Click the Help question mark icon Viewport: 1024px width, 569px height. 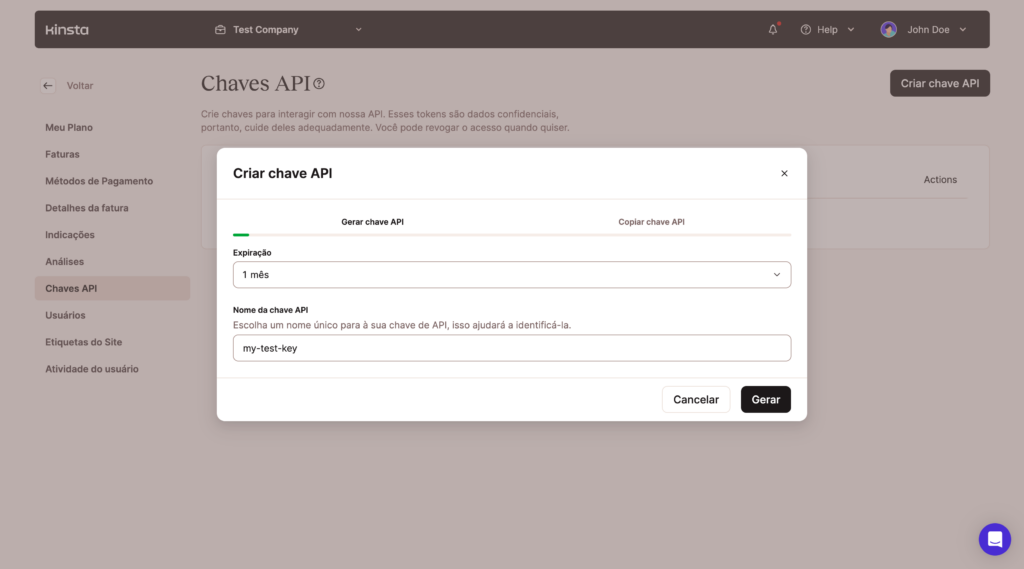click(x=805, y=30)
